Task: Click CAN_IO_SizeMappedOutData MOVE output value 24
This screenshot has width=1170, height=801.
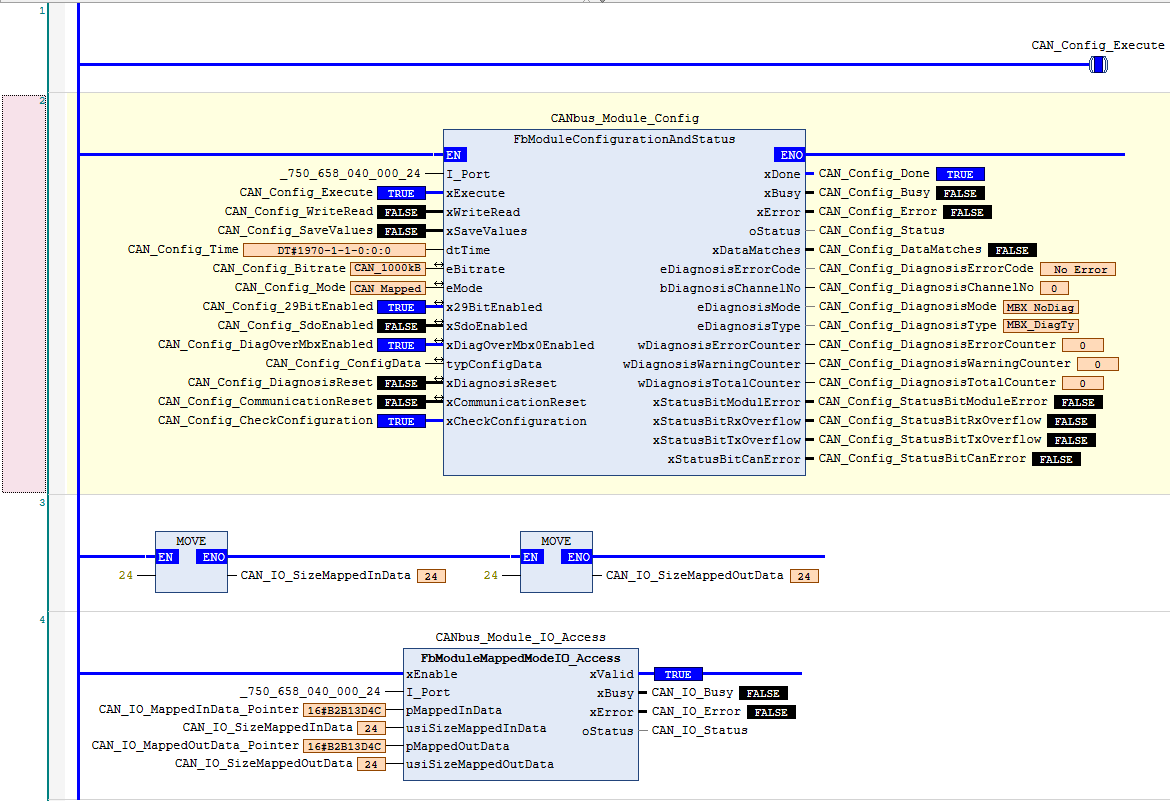Action: click(x=804, y=576)
